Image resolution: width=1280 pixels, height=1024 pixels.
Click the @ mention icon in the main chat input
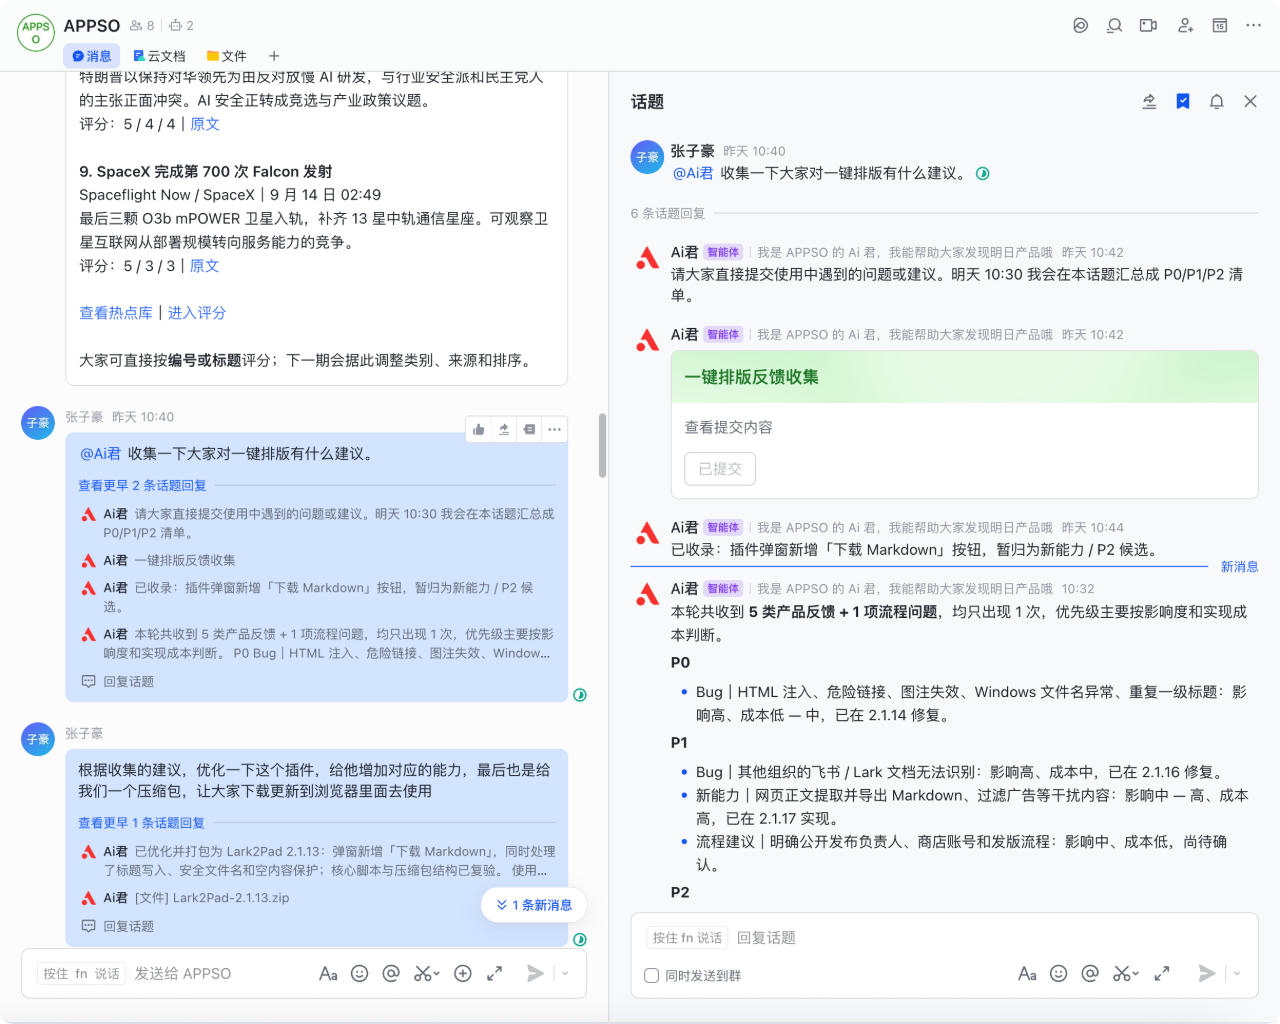pos(391,973)
